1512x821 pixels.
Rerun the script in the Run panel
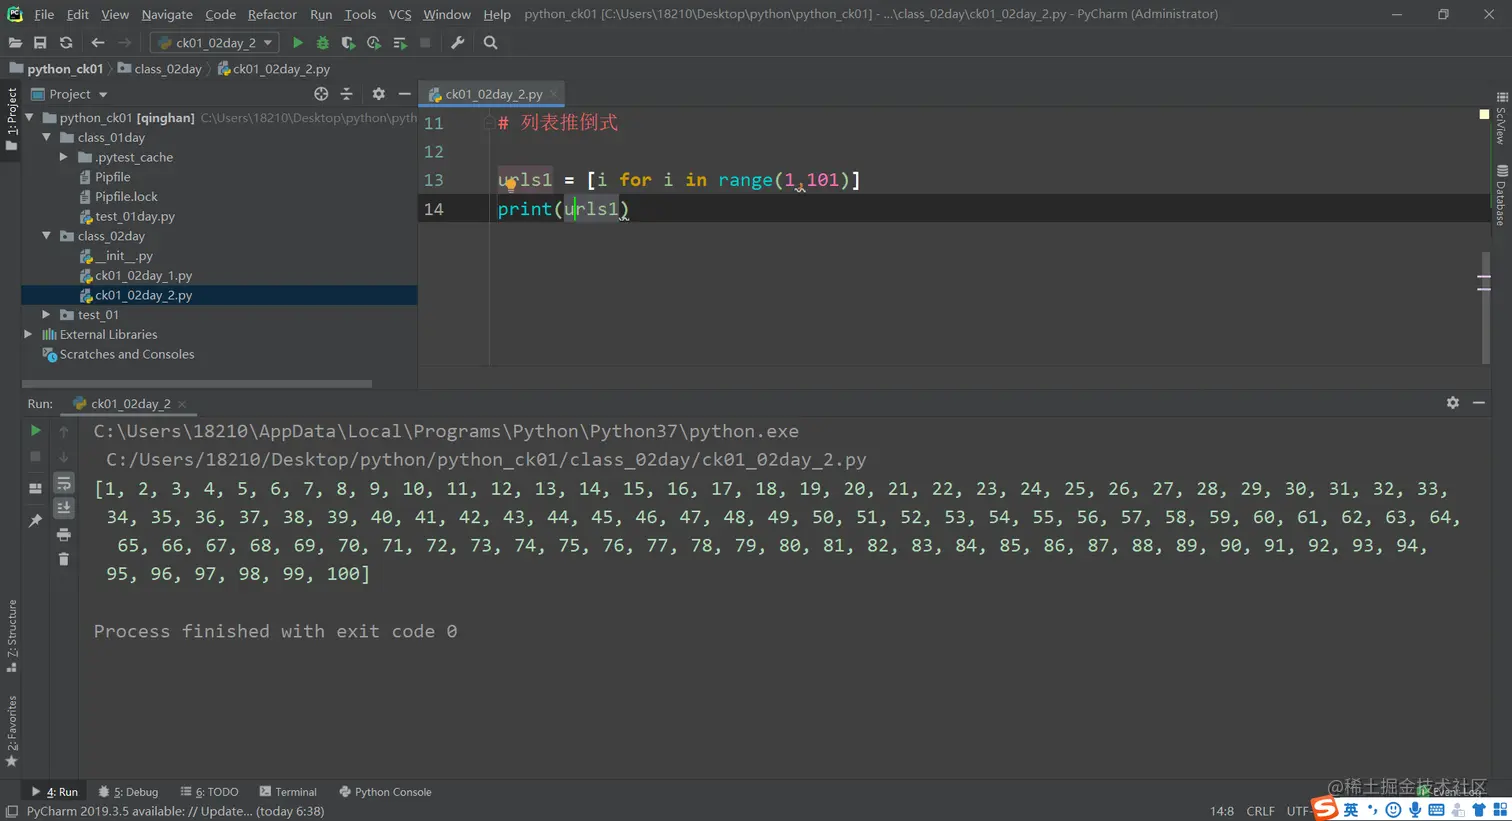35,431
